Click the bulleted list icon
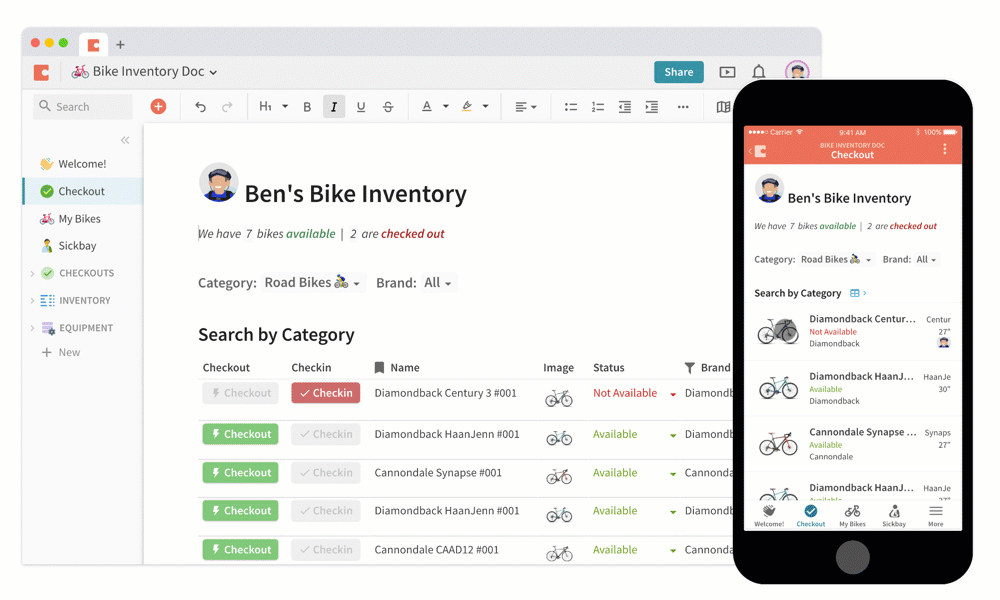The image size is (1000, 600). coord(570,106)
